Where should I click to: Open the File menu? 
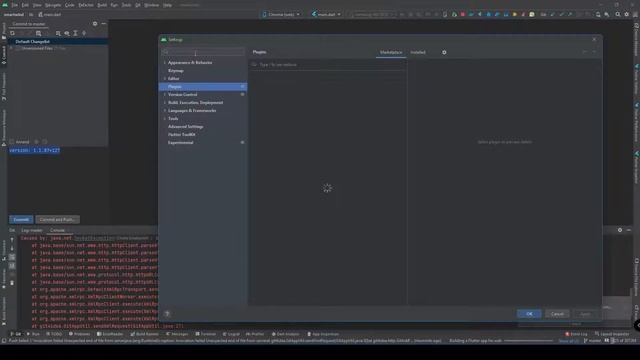(15, 5)
